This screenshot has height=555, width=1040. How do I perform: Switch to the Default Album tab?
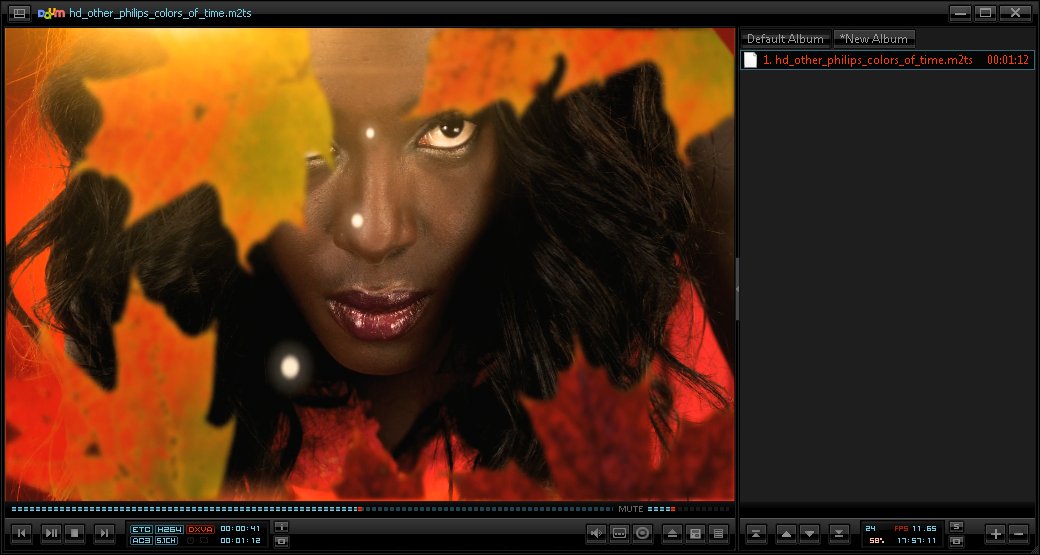(785, 39)
